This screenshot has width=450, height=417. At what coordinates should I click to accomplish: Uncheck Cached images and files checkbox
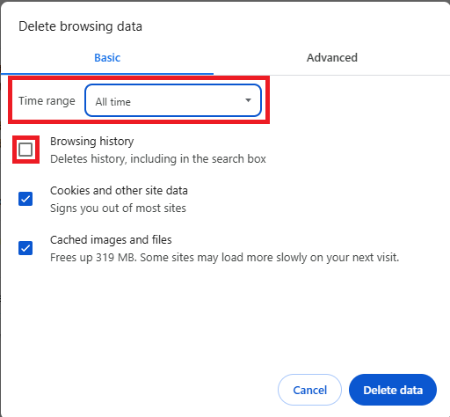point(26,248)
